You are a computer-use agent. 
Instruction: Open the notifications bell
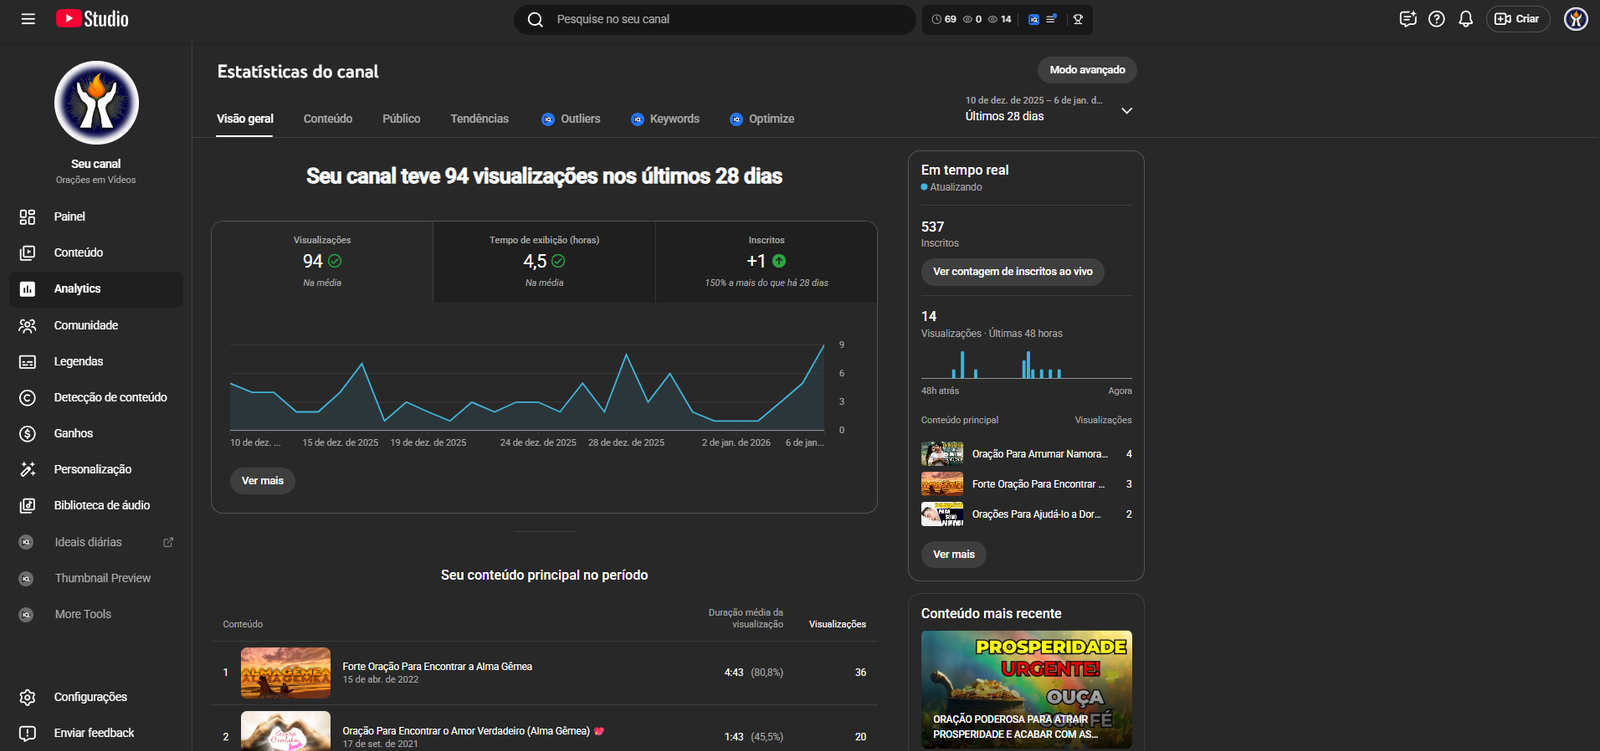(x=1465, y=19)
